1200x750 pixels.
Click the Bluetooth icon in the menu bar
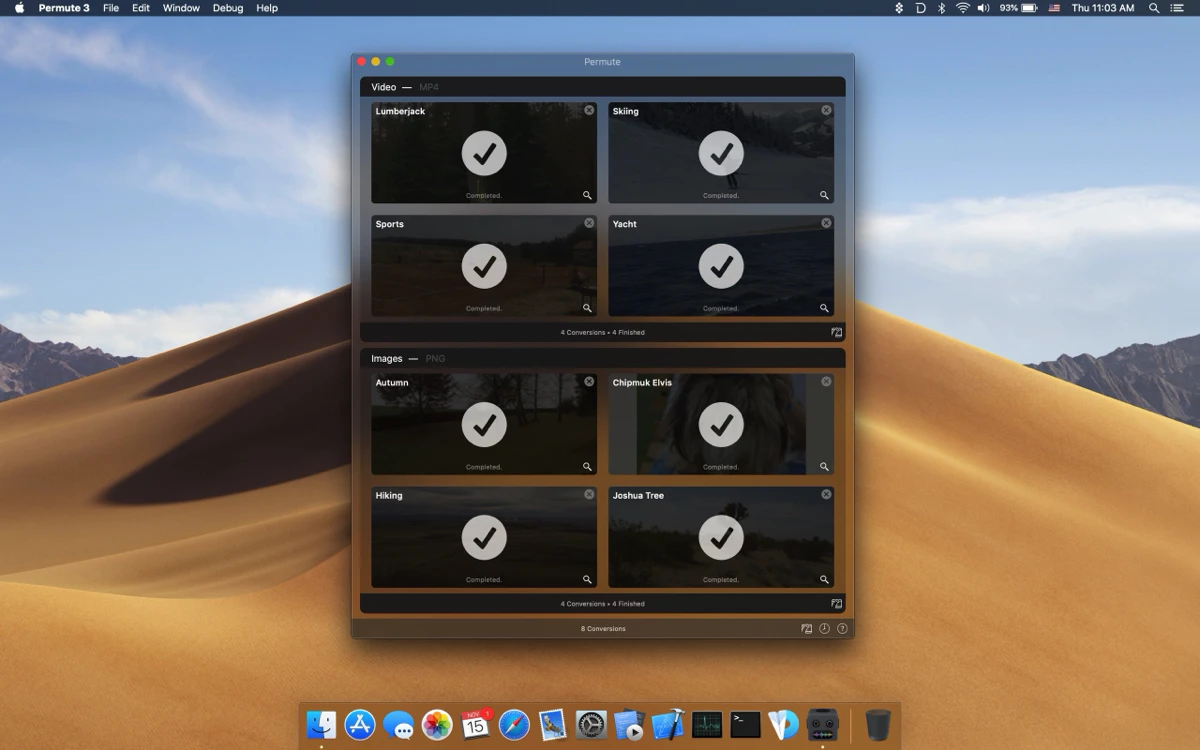click(941, 8)
